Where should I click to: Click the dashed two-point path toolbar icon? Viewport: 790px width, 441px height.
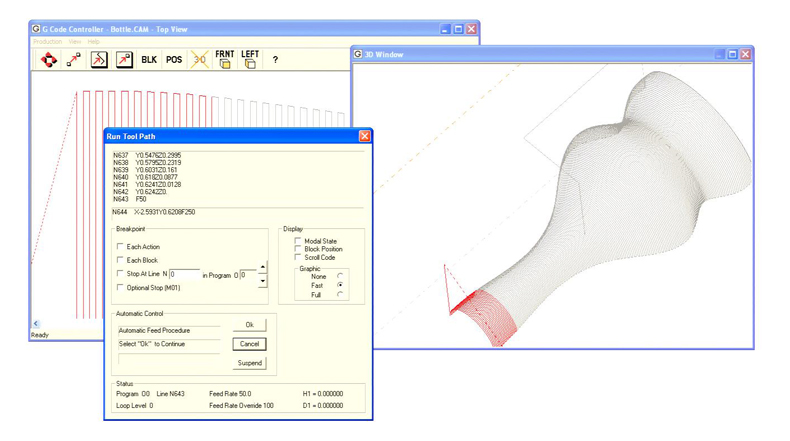[74, 60]
